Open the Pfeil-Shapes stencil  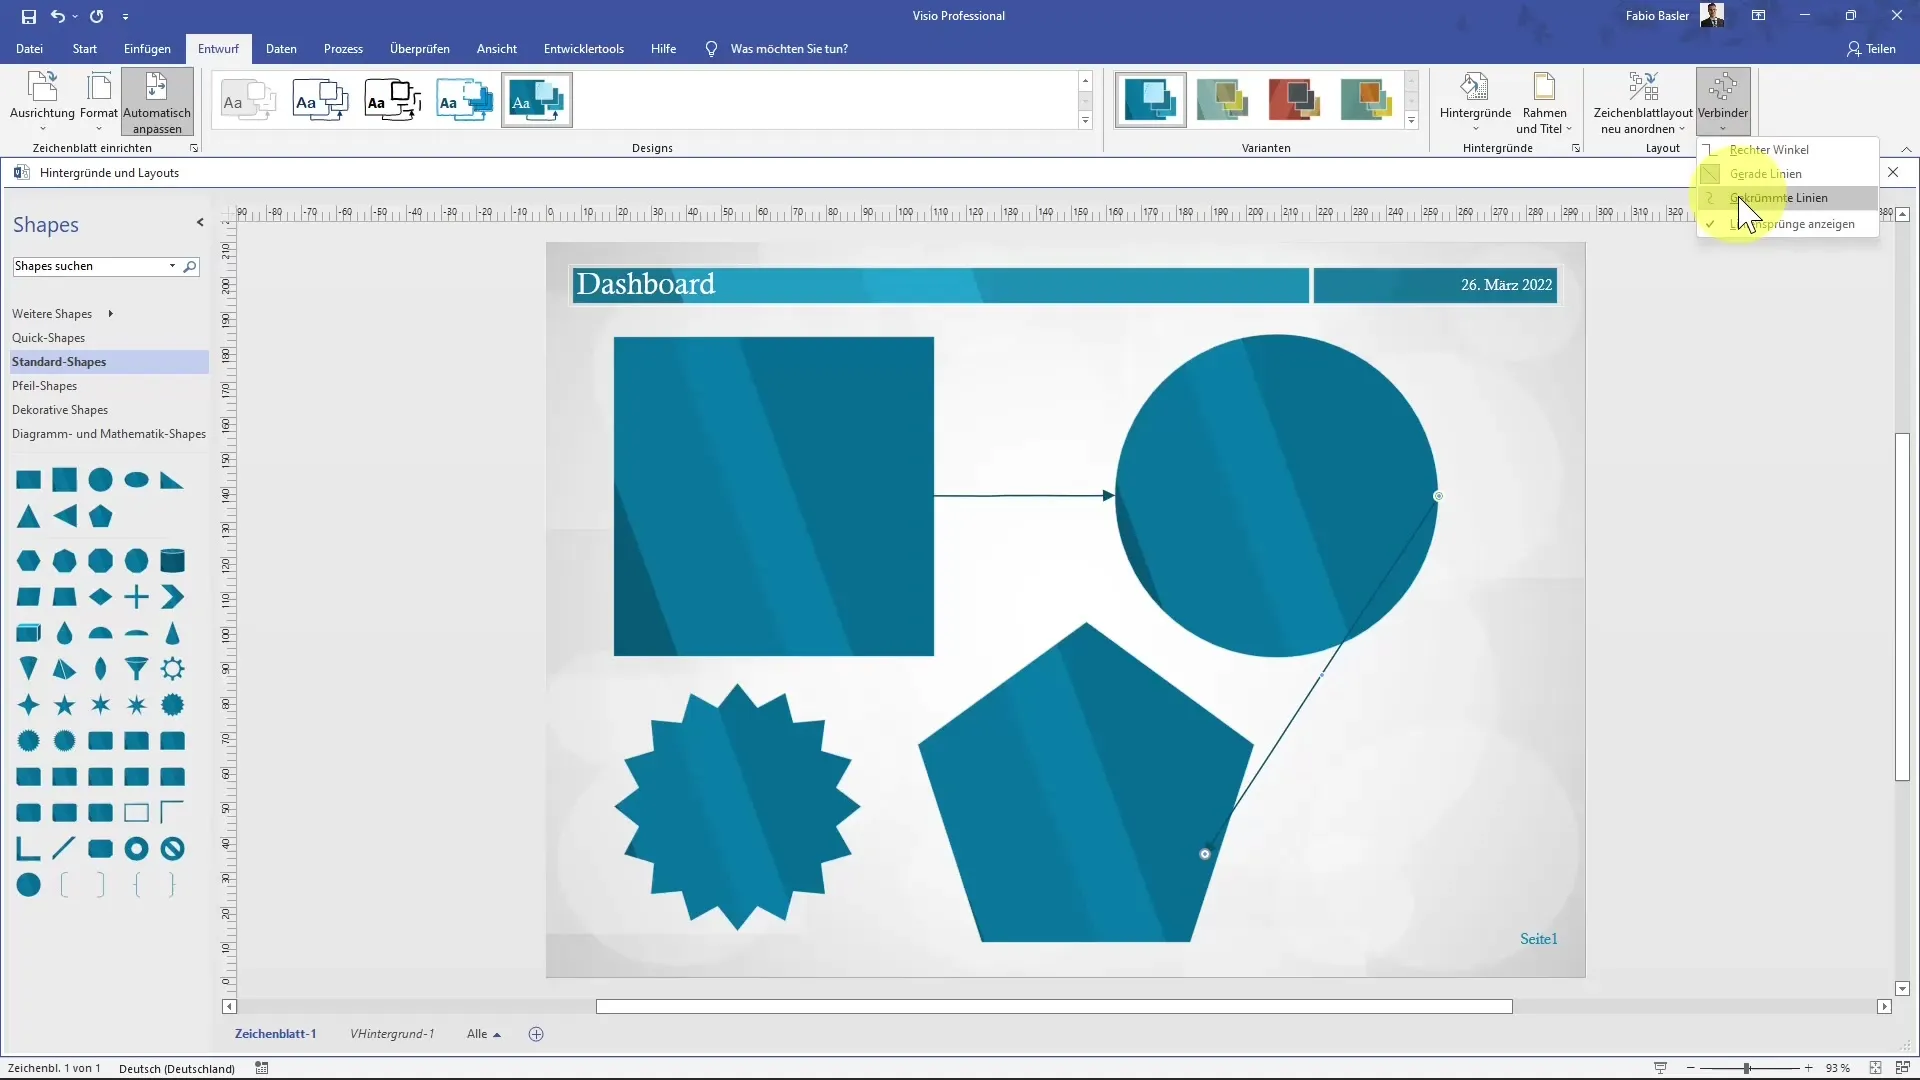point(44,386)
